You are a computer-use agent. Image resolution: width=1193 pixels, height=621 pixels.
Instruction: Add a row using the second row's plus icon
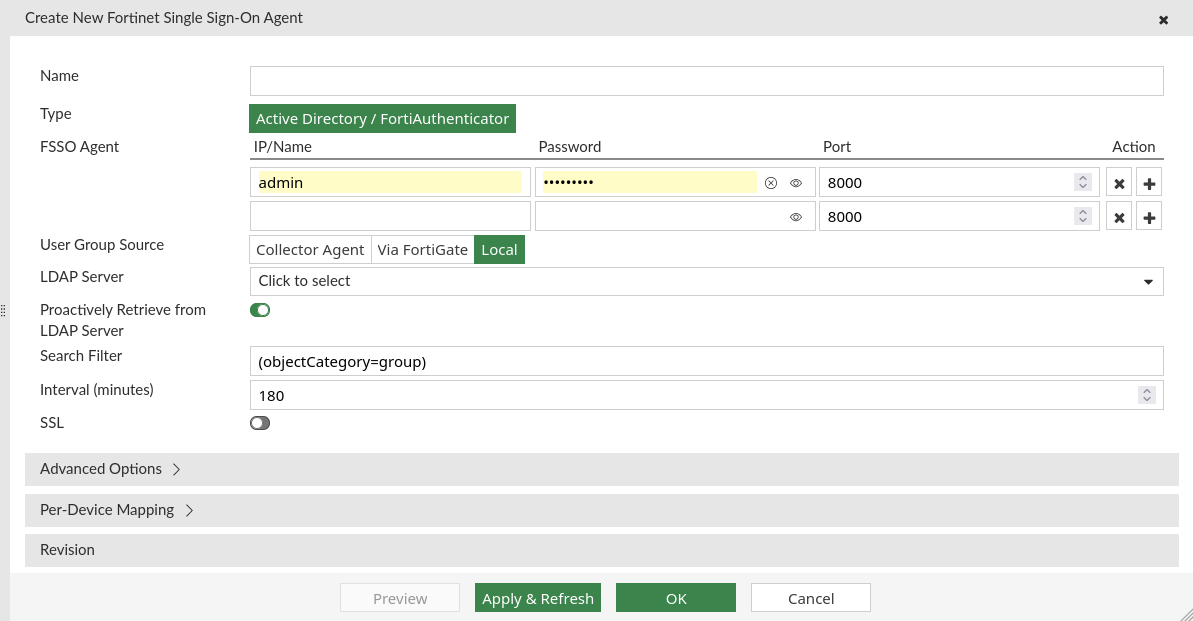[x=1149, y=217]
